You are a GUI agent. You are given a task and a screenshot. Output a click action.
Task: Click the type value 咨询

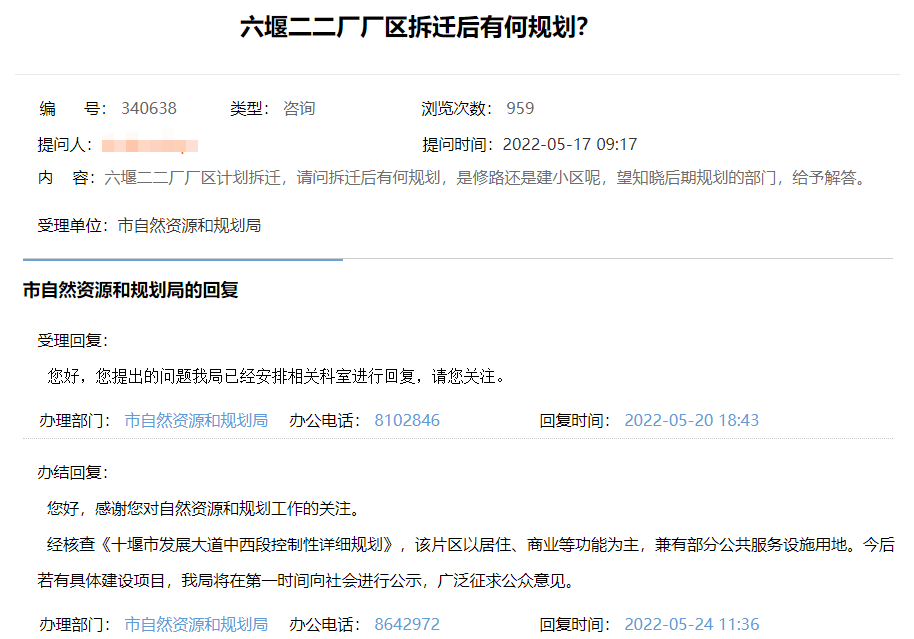299,108
